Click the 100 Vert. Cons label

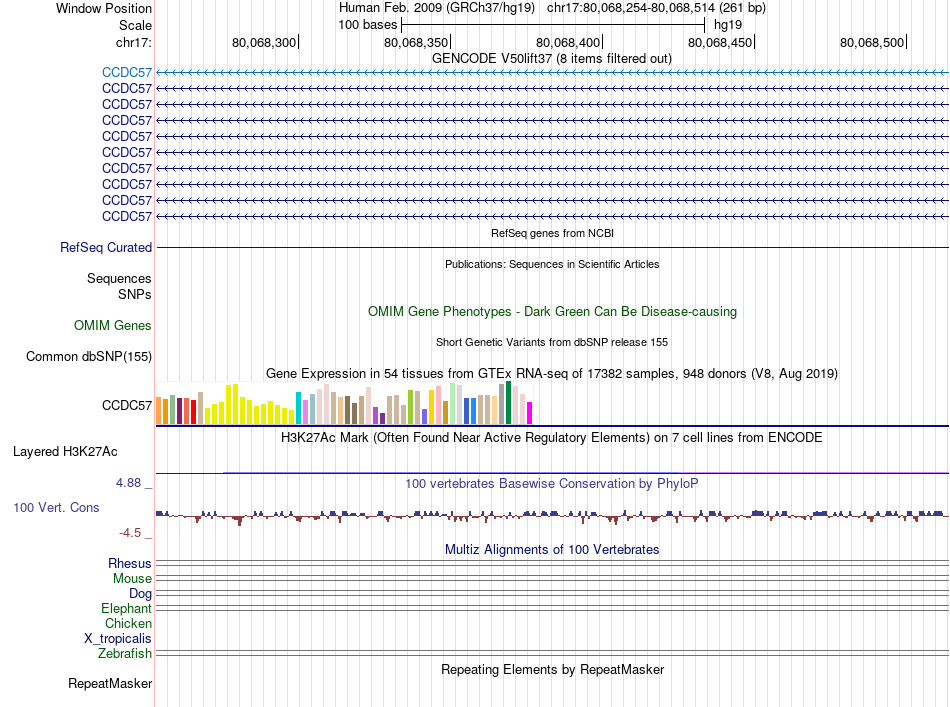56,508
